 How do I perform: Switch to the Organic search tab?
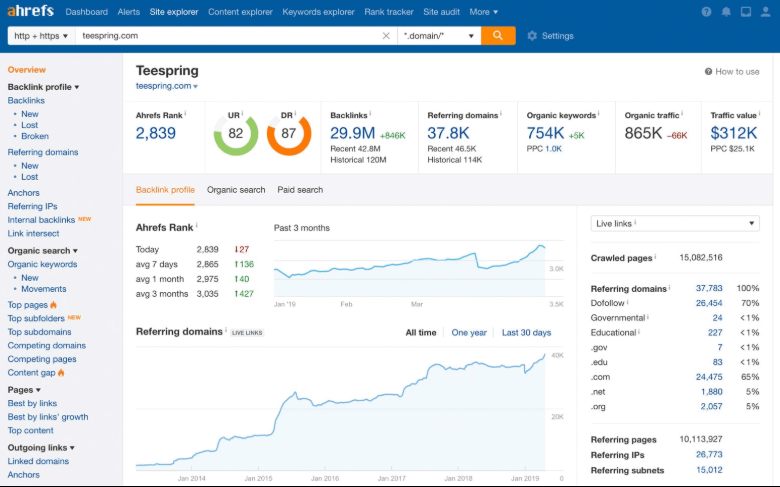(236, 190)
